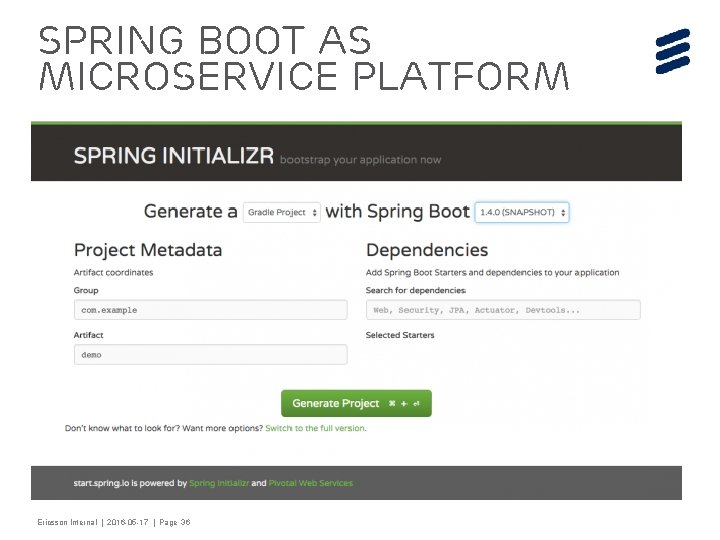720x540 pixels.
Task: Click the Ericsson logo icon
Action: pos(673,51)
